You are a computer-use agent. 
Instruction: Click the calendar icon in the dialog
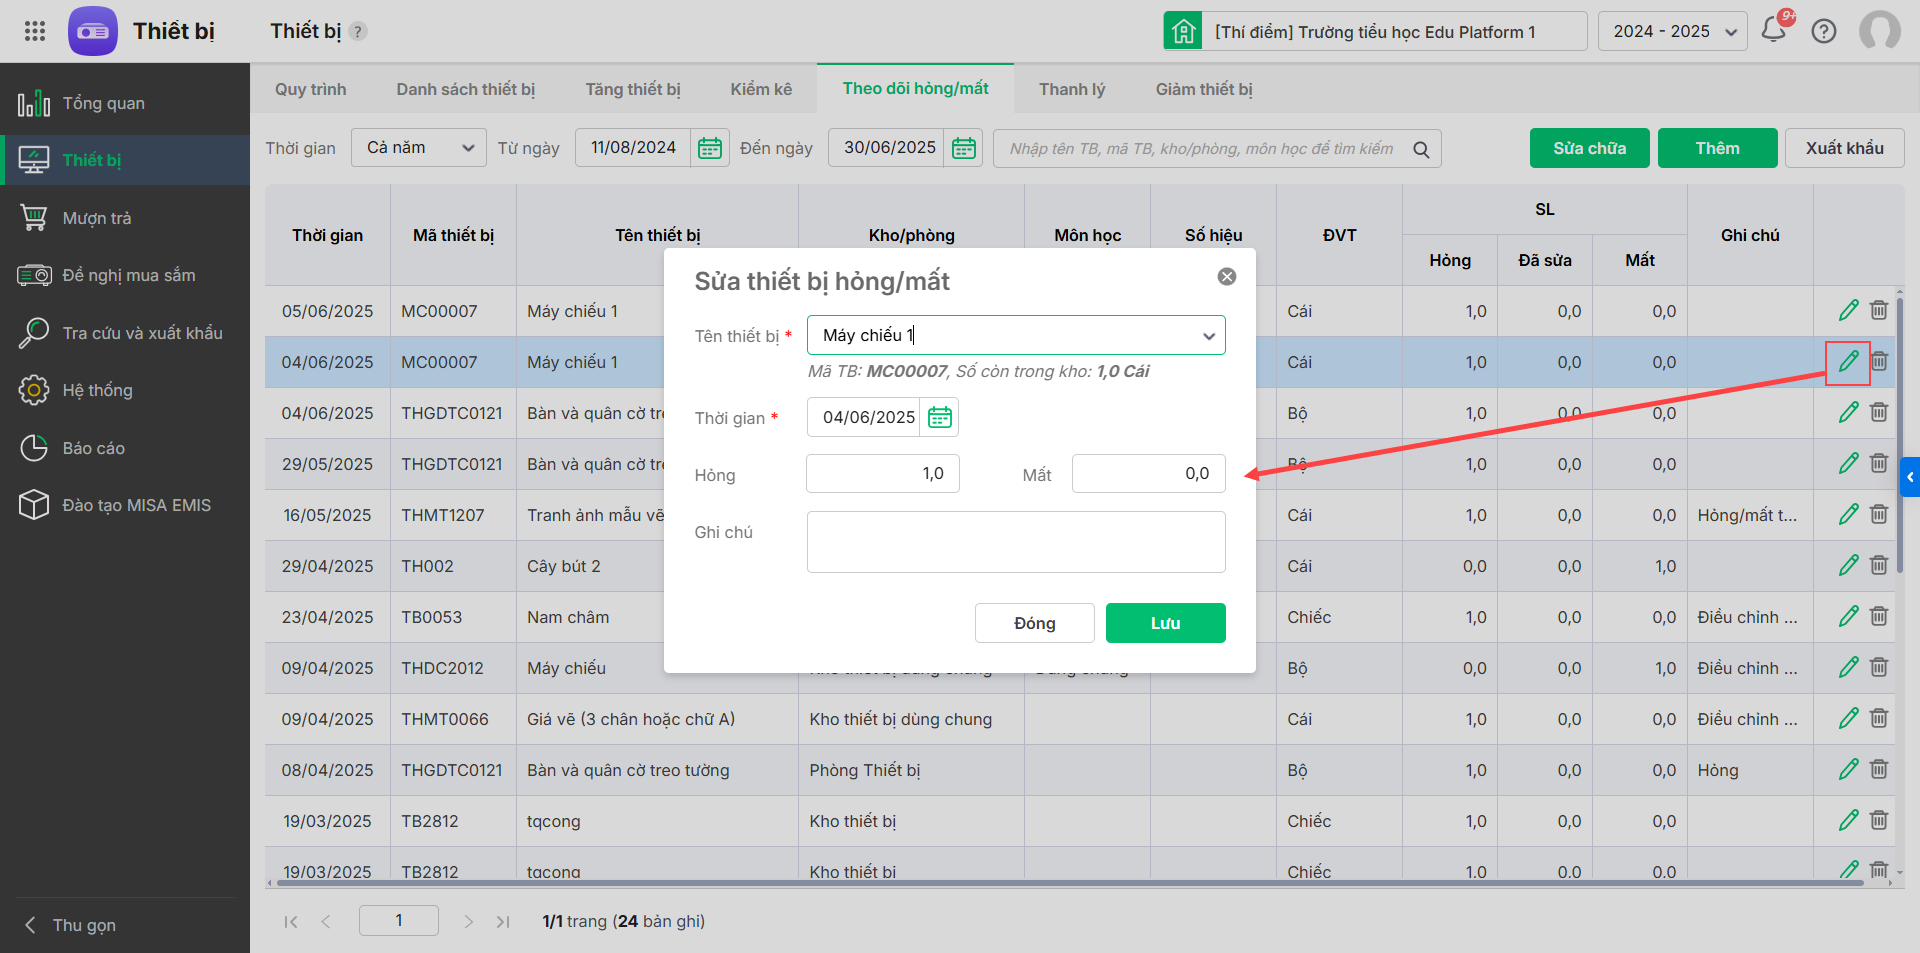[x=940, y=417]
